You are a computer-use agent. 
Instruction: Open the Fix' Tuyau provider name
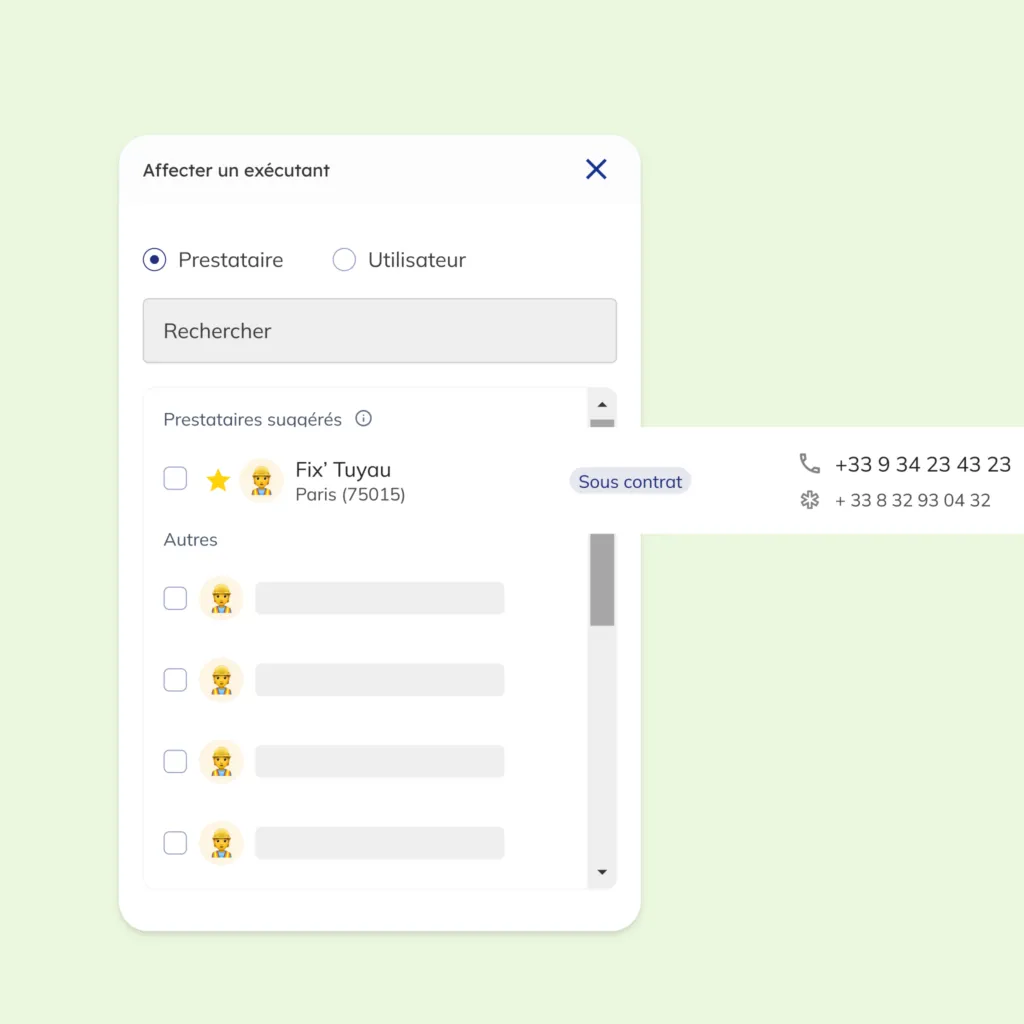tap(343, 470)
